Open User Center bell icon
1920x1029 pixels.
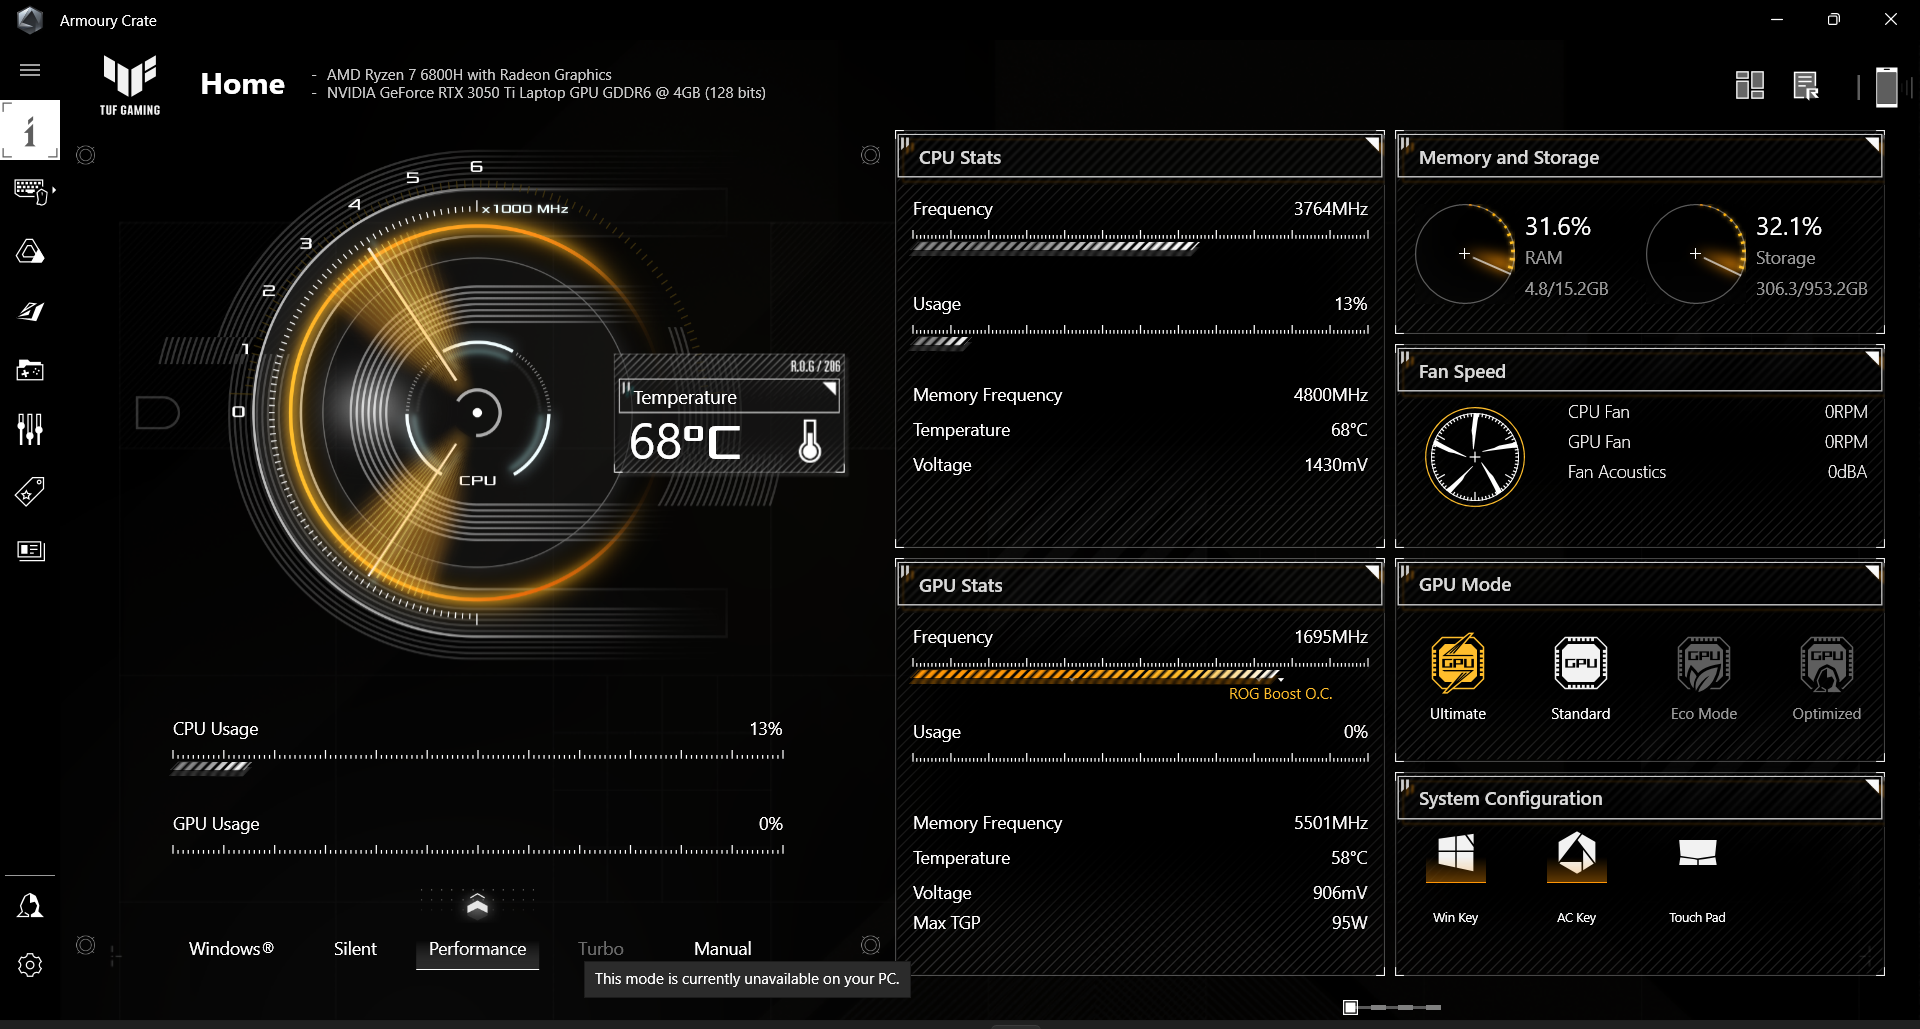click(x=30, y=906)
